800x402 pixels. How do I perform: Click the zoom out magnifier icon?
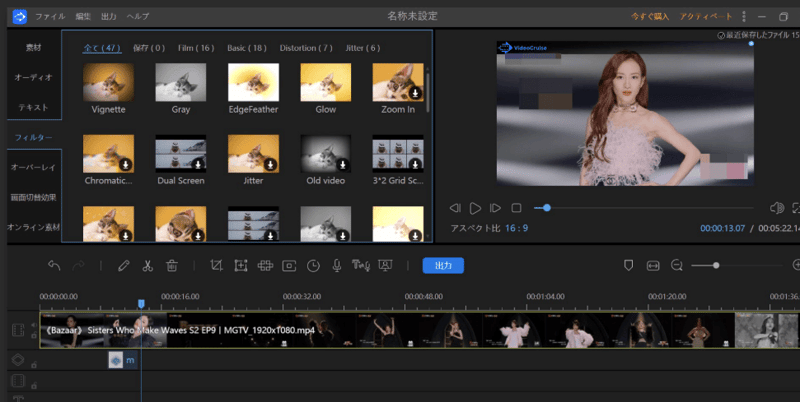pyautogui.click(x=677, y=265)
